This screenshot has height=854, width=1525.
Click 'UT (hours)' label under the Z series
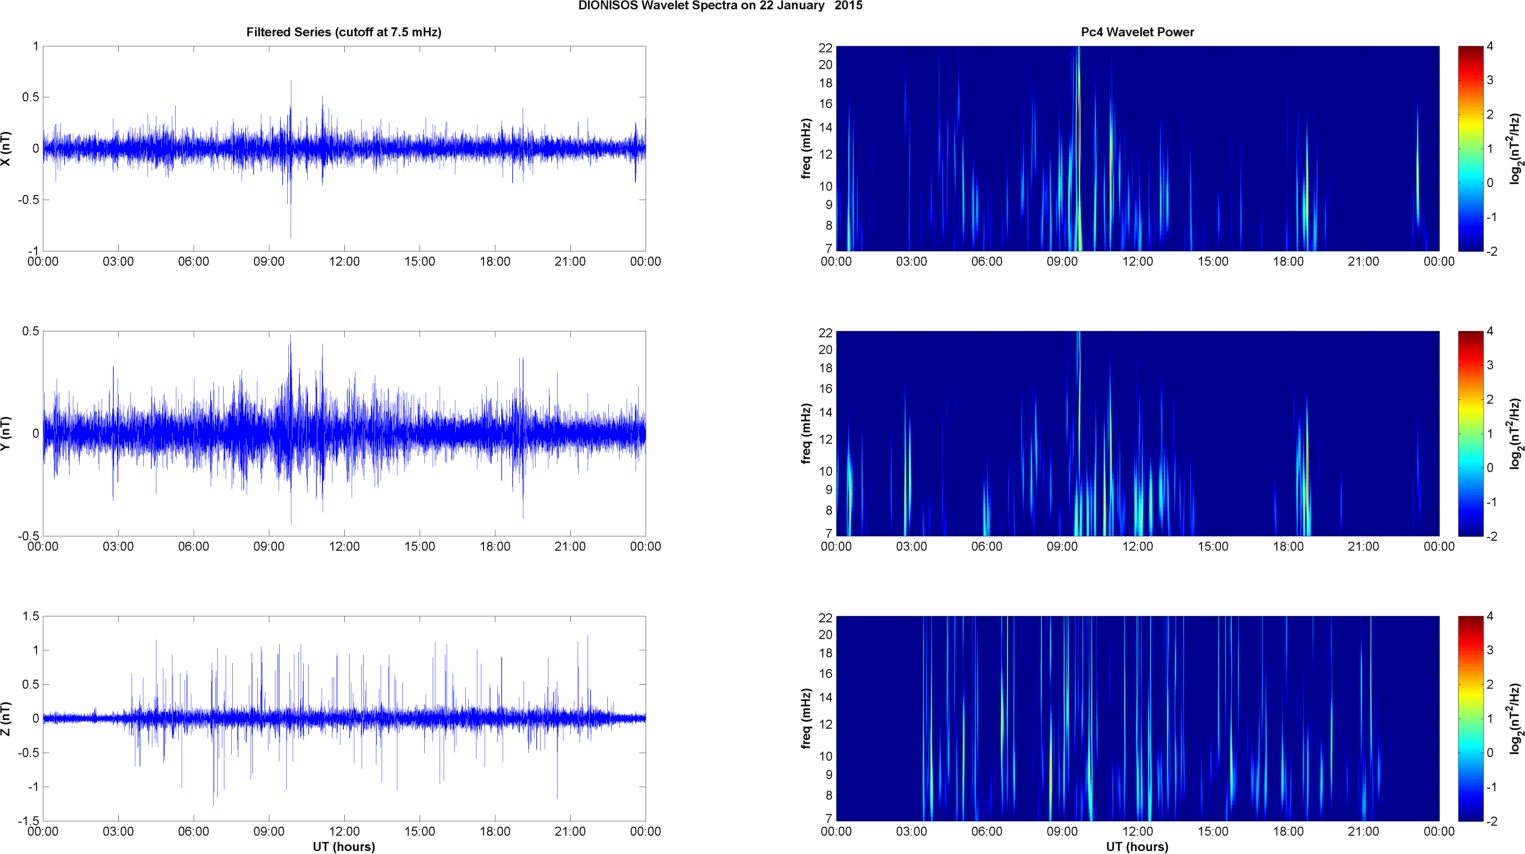(x=344, y=847)
